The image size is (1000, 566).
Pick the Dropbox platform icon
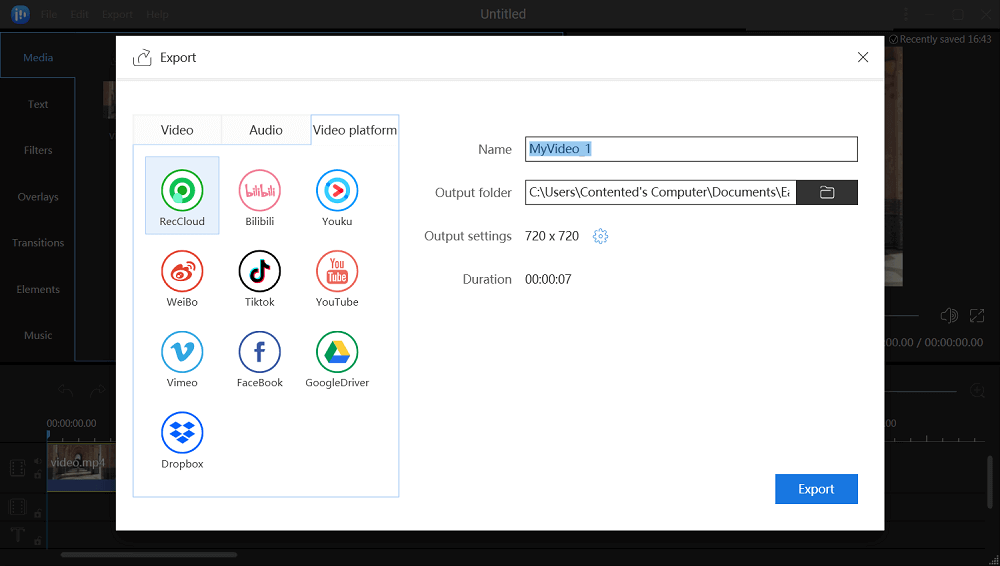(x=182, y=434)
